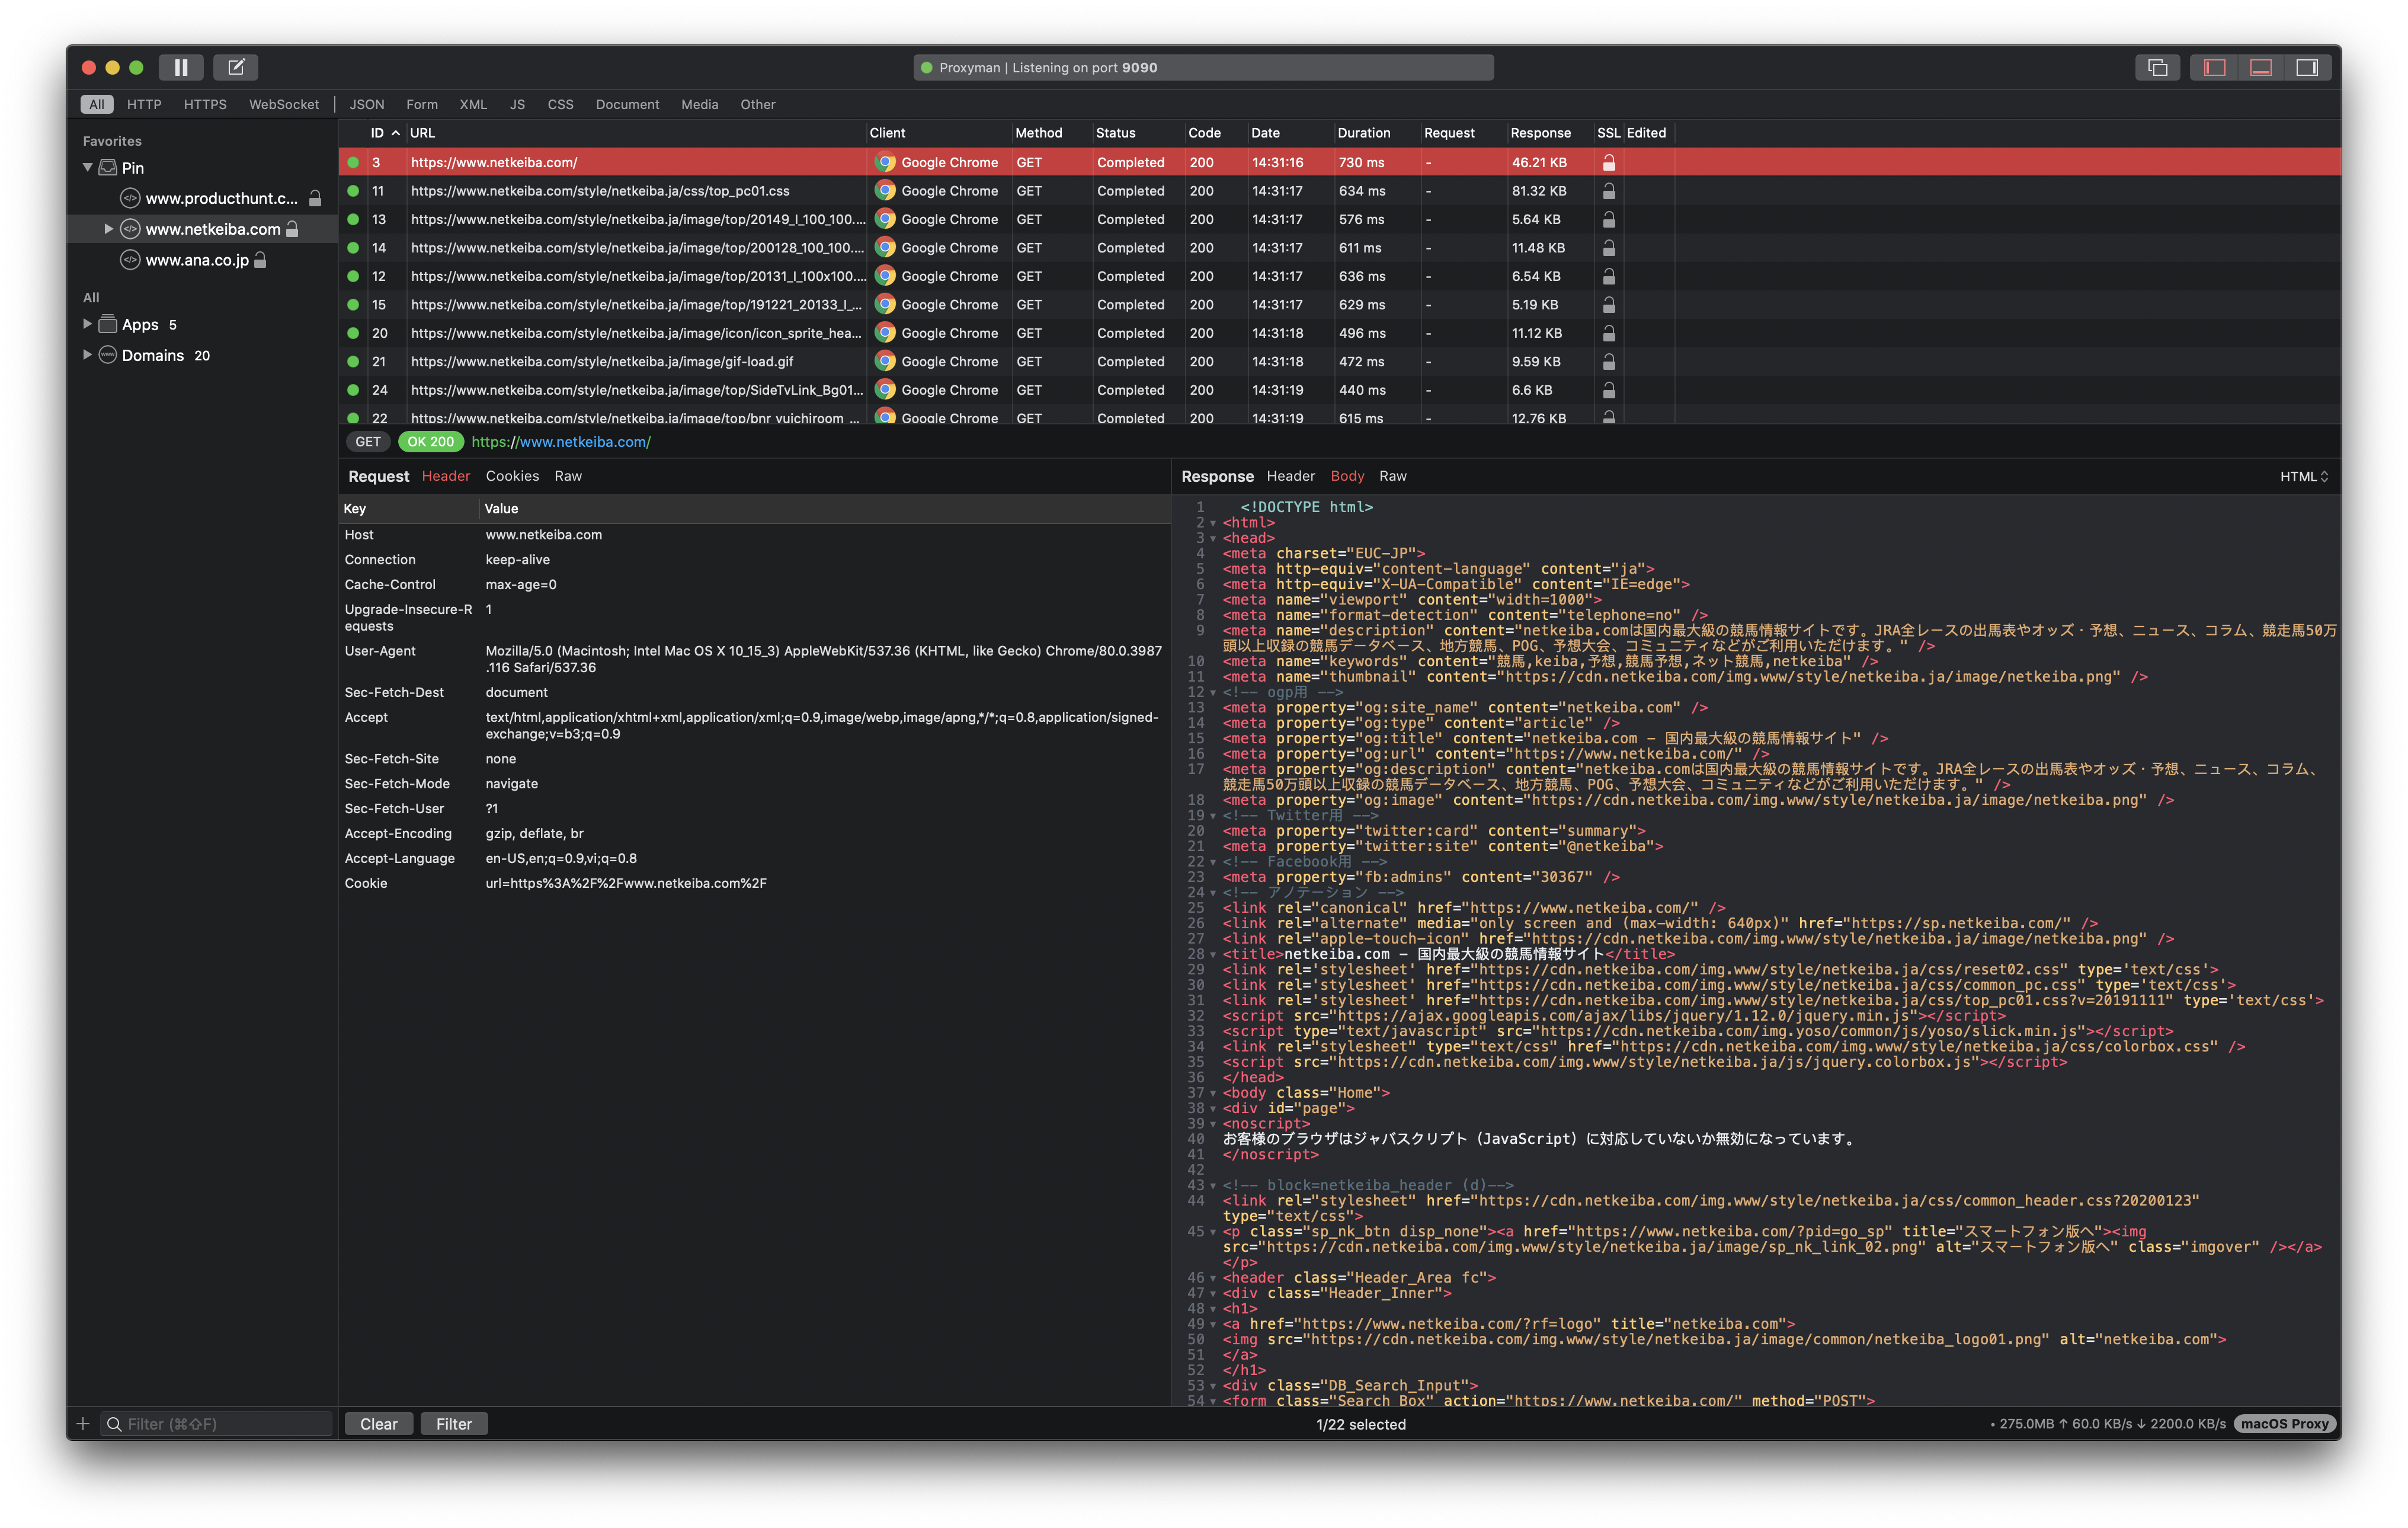The image size is (2408, 1528).
Task: Filter traffic by JSON type
Action: pos(366,104)
